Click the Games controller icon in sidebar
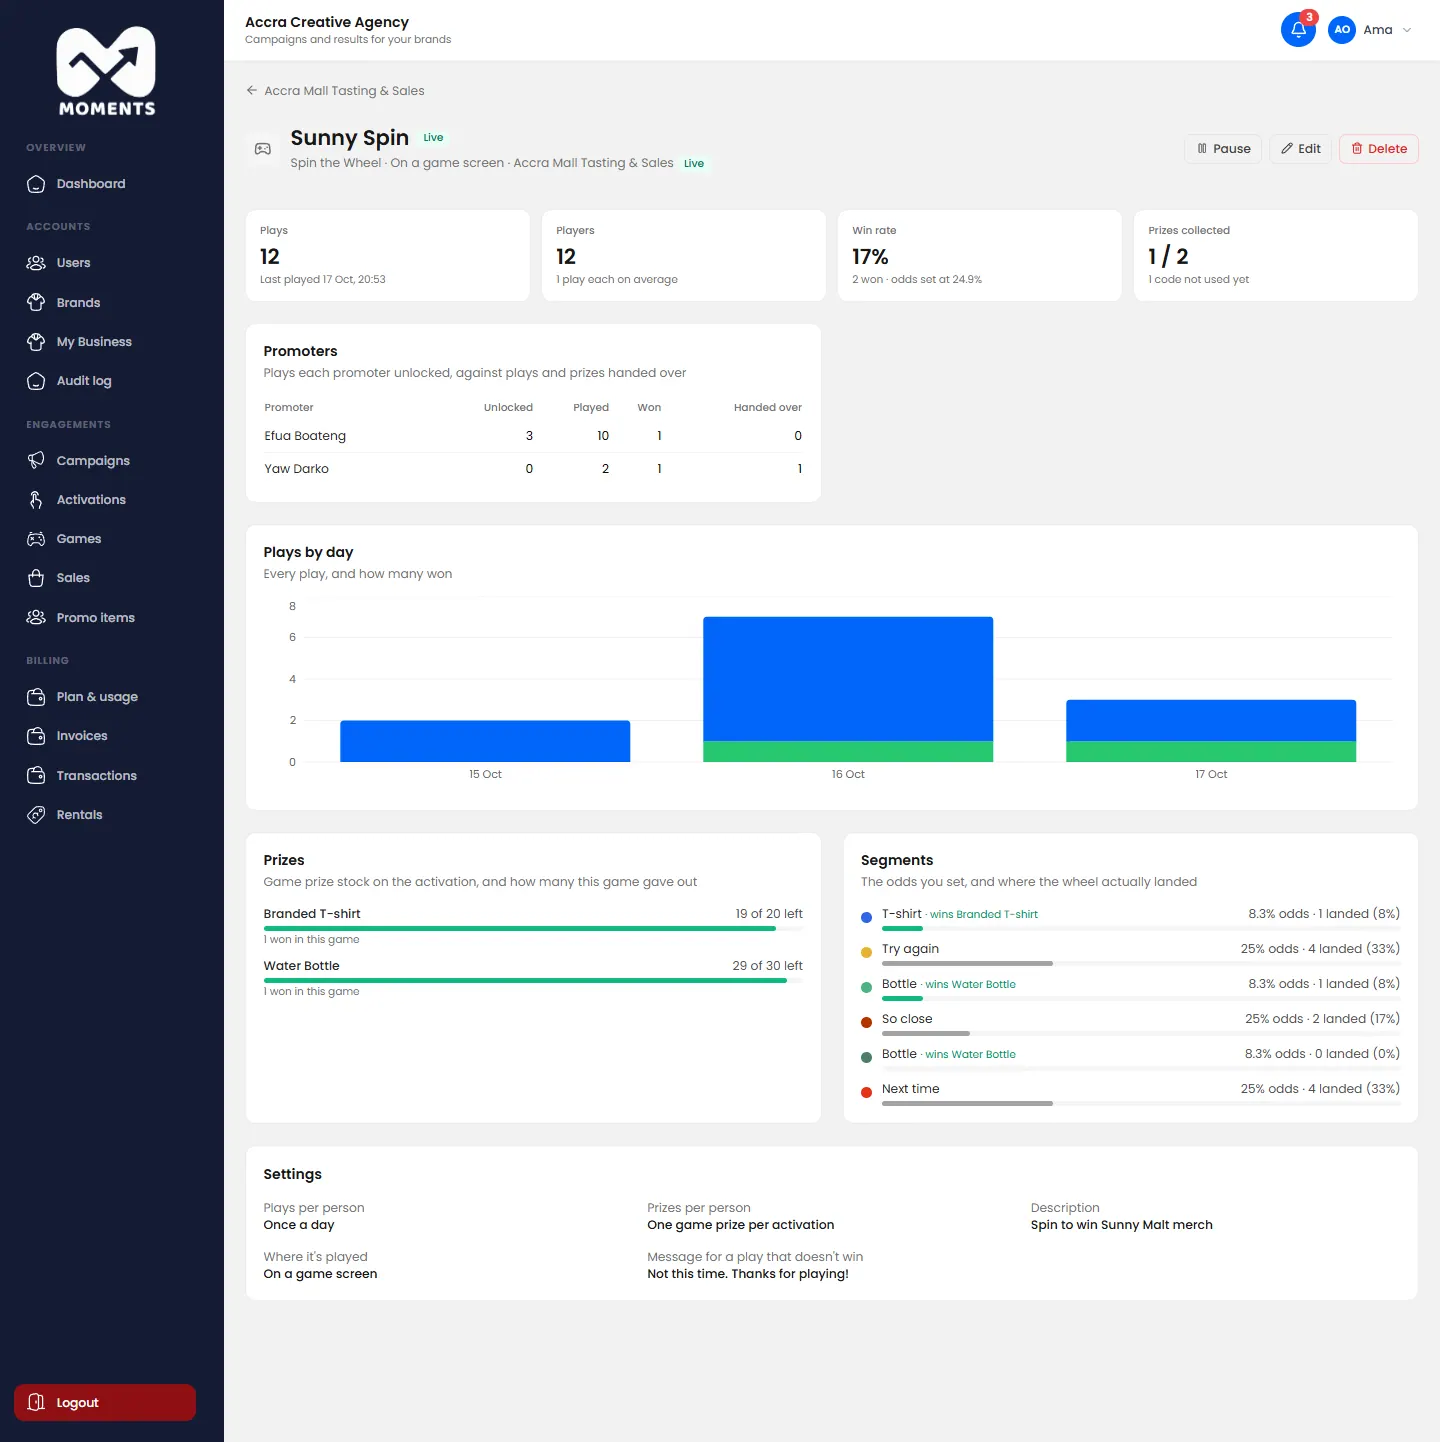This screenshot has height=1442, width=1440. 36,539
